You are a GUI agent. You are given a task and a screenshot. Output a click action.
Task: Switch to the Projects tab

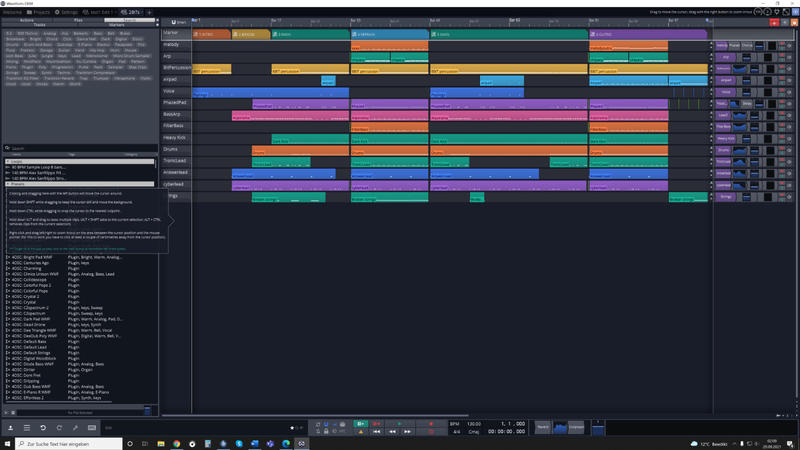[38, 12]
